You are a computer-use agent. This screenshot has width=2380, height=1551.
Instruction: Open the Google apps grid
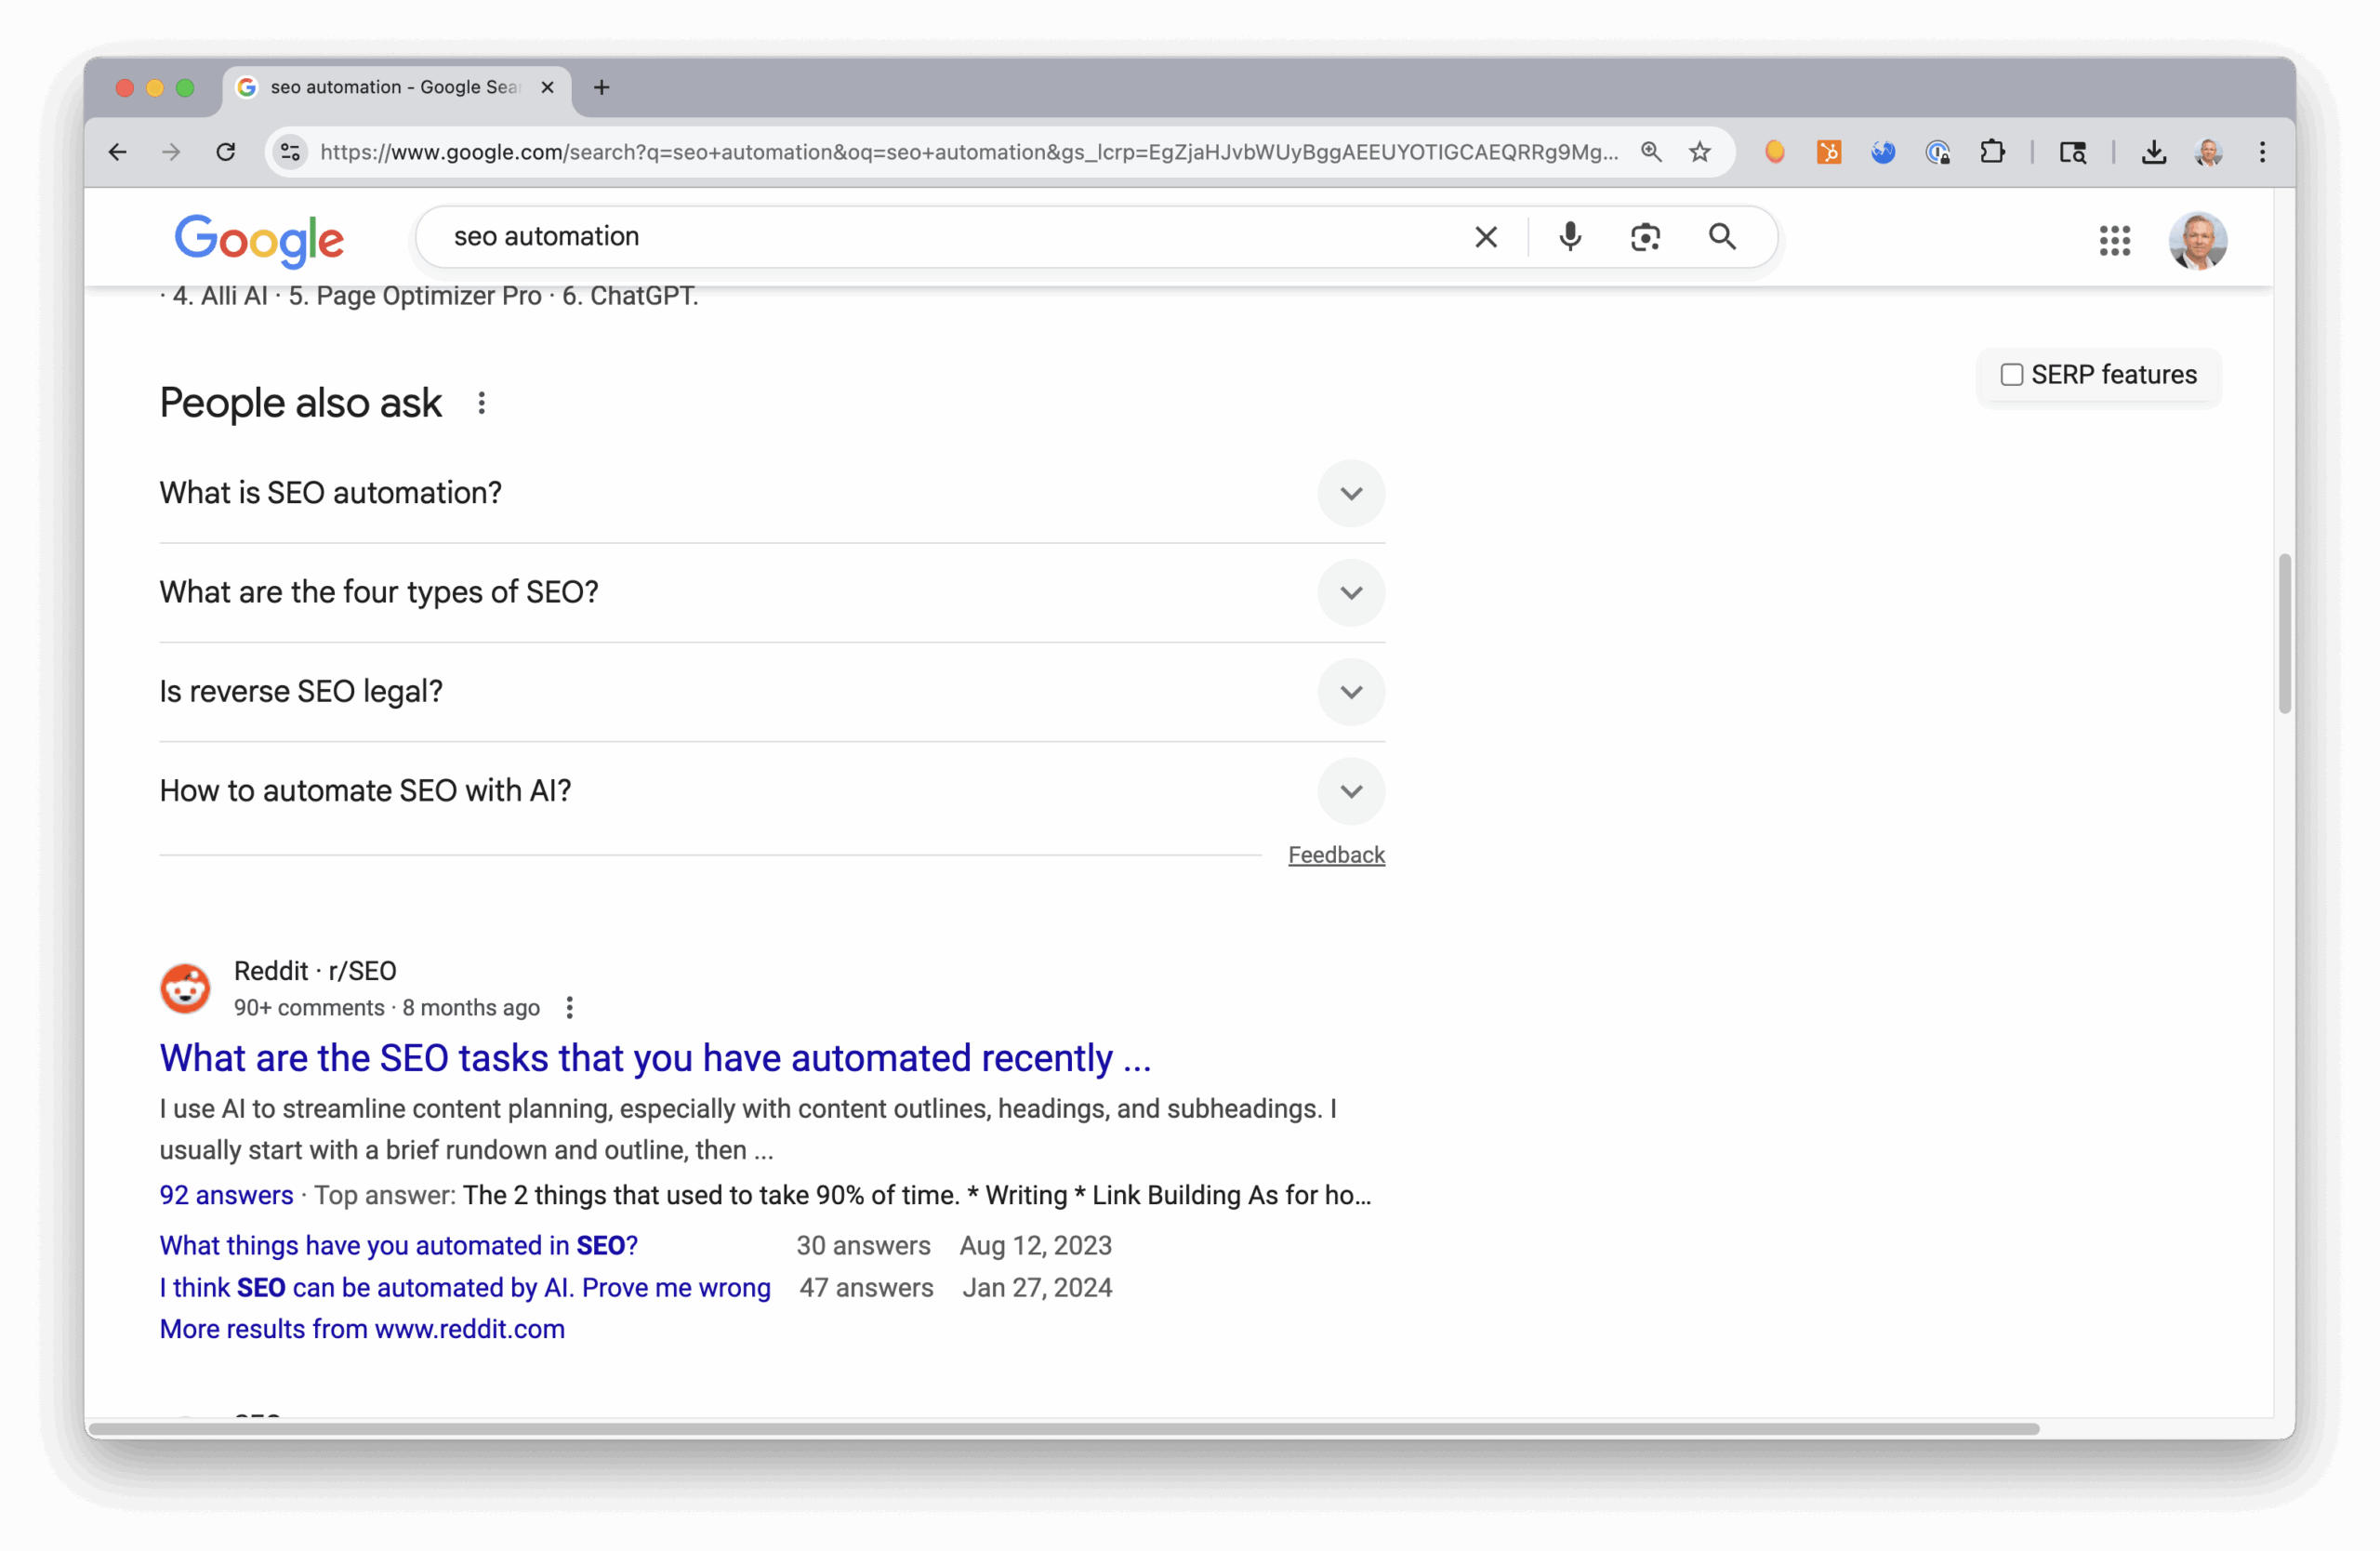[2114, 240]
